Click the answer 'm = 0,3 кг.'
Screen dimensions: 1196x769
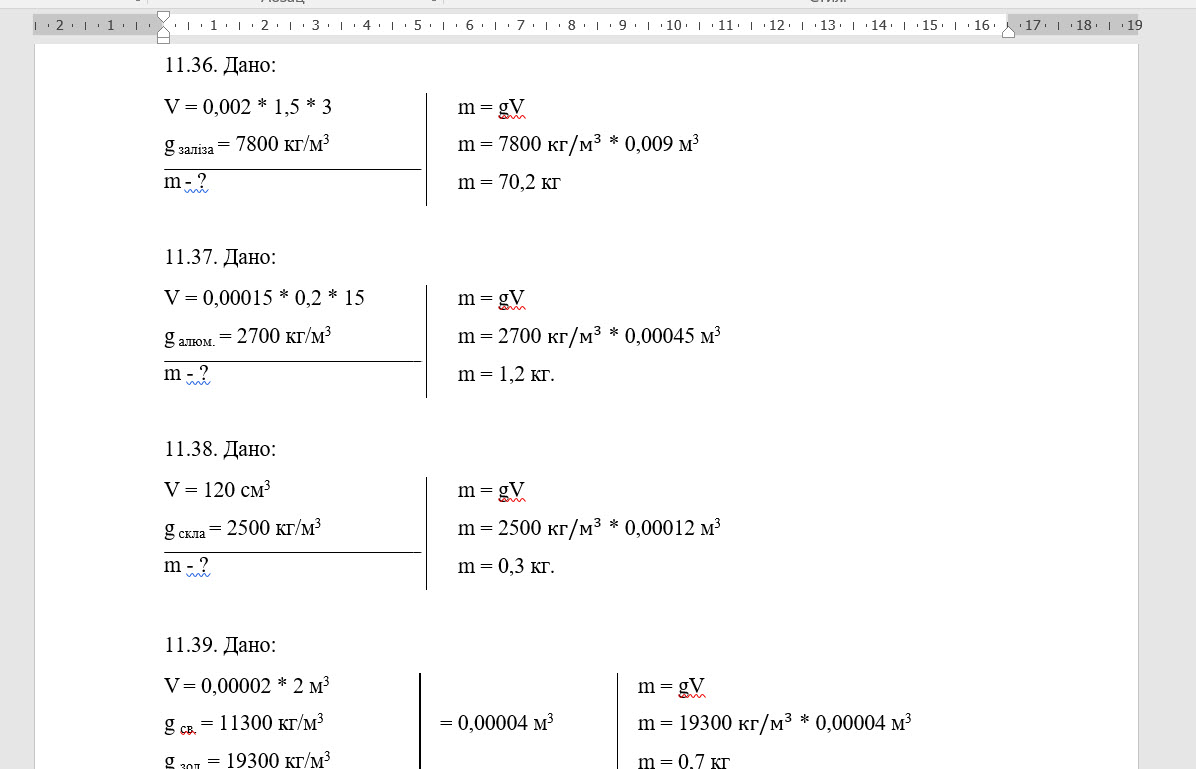506,567
